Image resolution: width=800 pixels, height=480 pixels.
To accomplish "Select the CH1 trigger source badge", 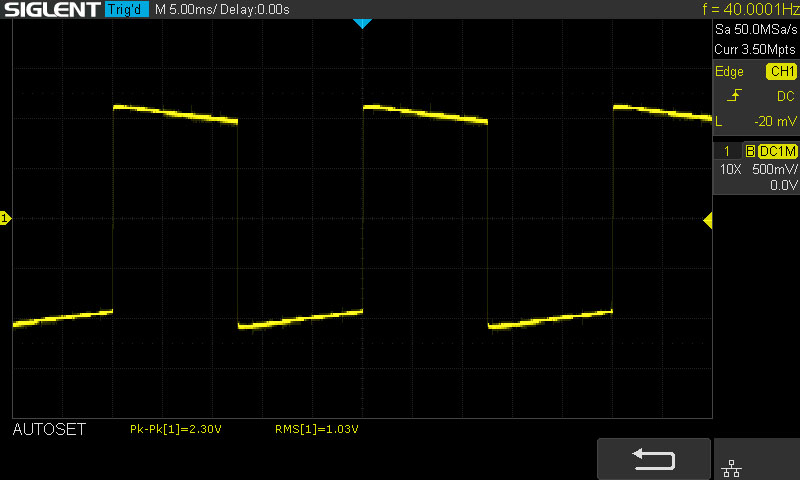I will pyautogui.click(x=781, y=71).
